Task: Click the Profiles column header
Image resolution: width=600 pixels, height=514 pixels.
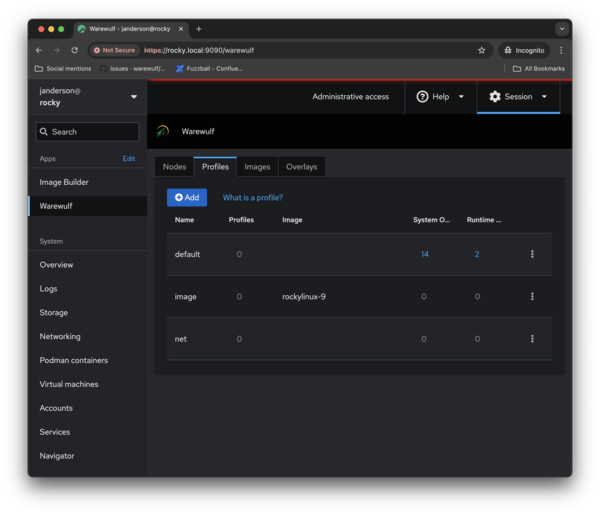Action: (x=241, y=220)
